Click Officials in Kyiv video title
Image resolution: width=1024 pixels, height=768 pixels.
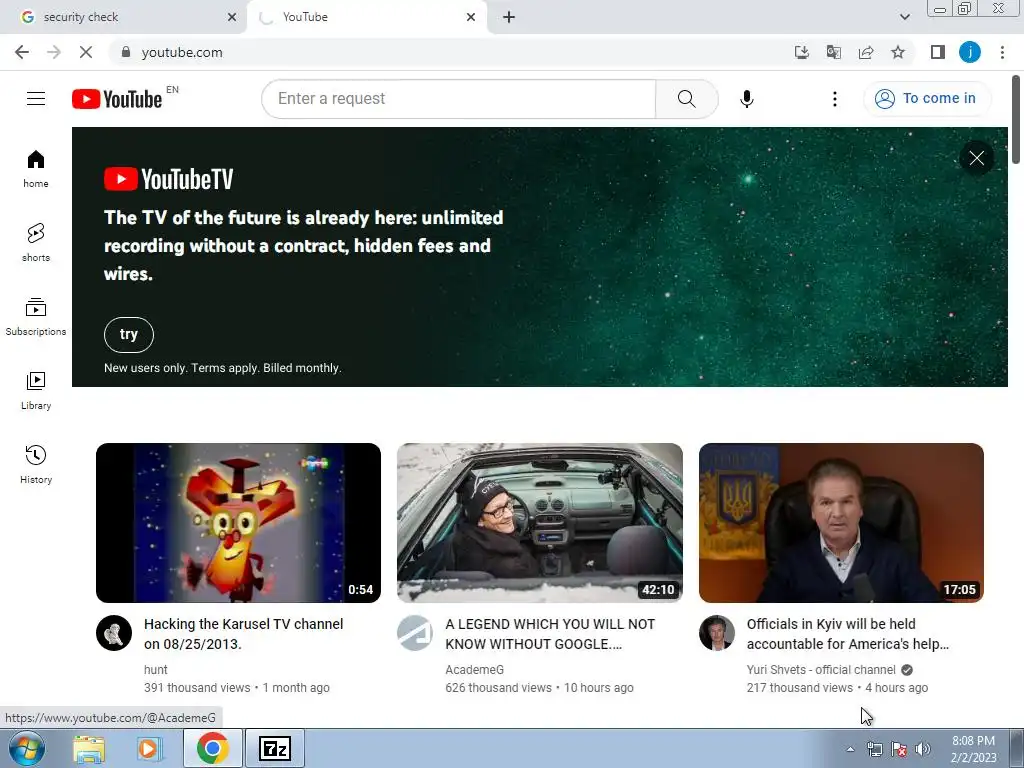(x=848, y=633)
